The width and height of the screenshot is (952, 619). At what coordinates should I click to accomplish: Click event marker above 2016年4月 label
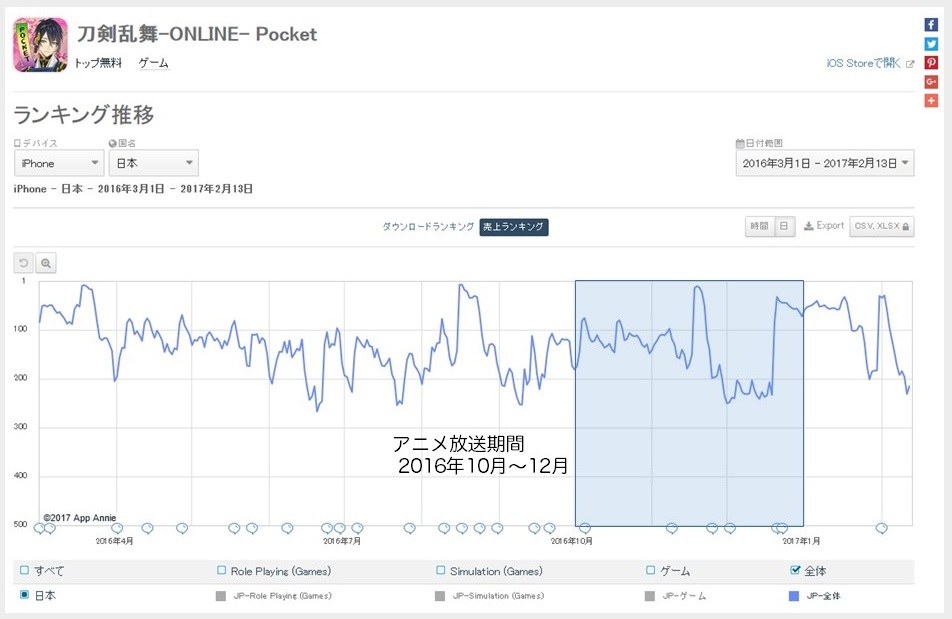pyautogui.click(x=117, y=529)
